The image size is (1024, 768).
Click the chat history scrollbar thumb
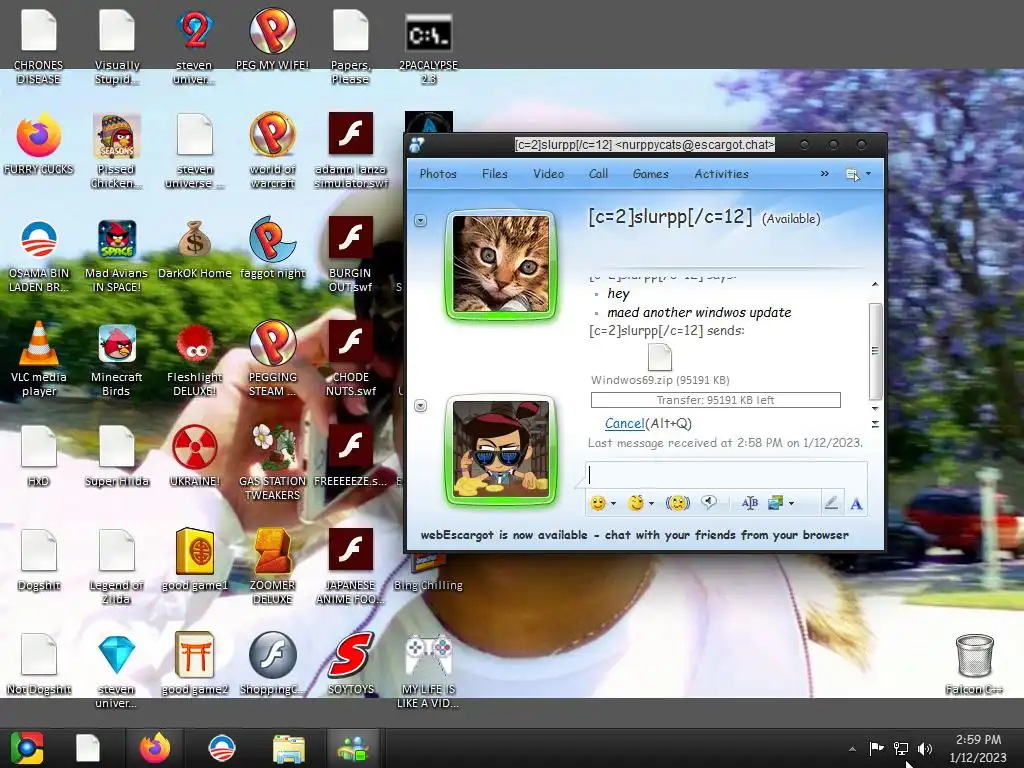point(875,351)
